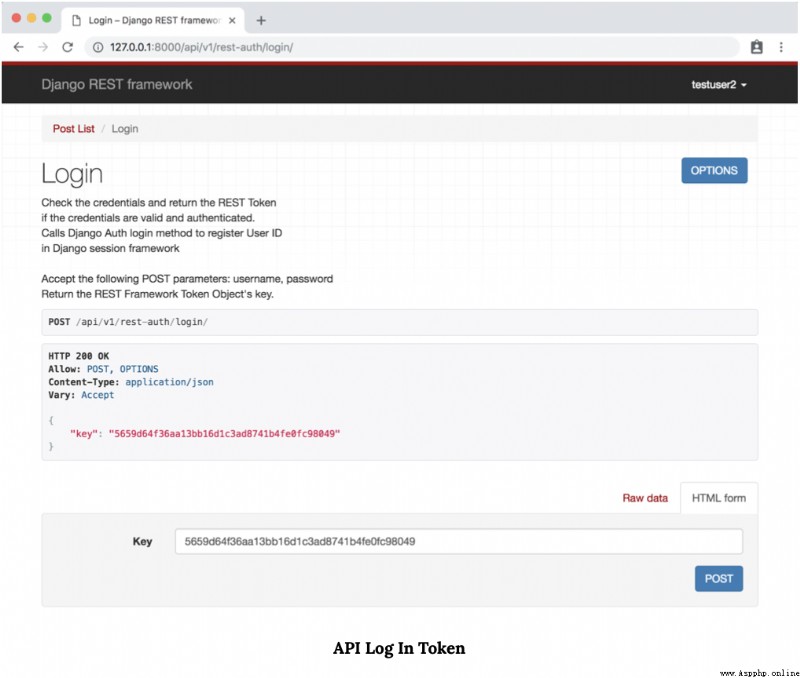
Task: Click the POST /api/v1/rest-auth/login/ request line
Action: [x=128, y=322]
